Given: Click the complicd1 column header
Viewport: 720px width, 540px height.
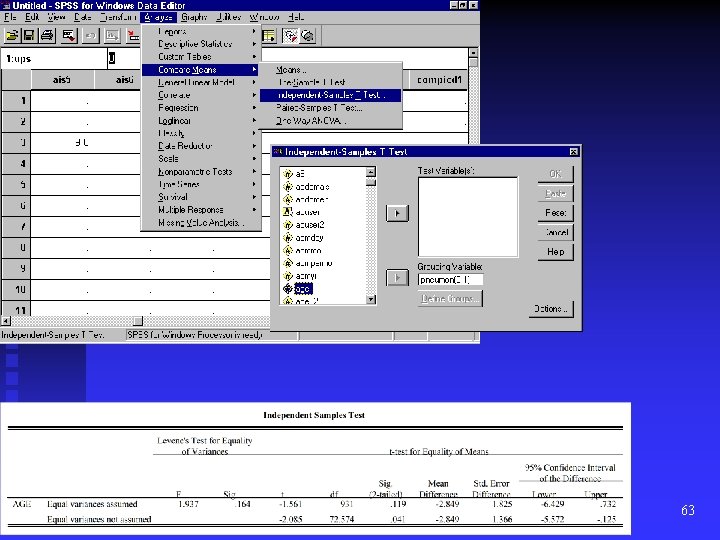Looking at the screenshot, I should (x=439, y=80).
